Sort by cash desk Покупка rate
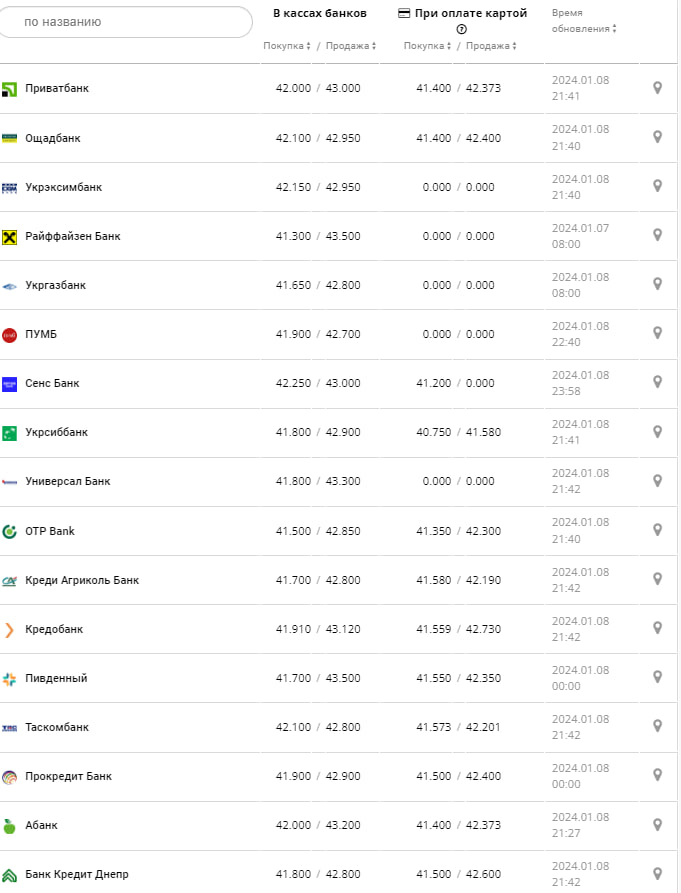This screenshot has height=893, width=681. click(x=287, y=46)
